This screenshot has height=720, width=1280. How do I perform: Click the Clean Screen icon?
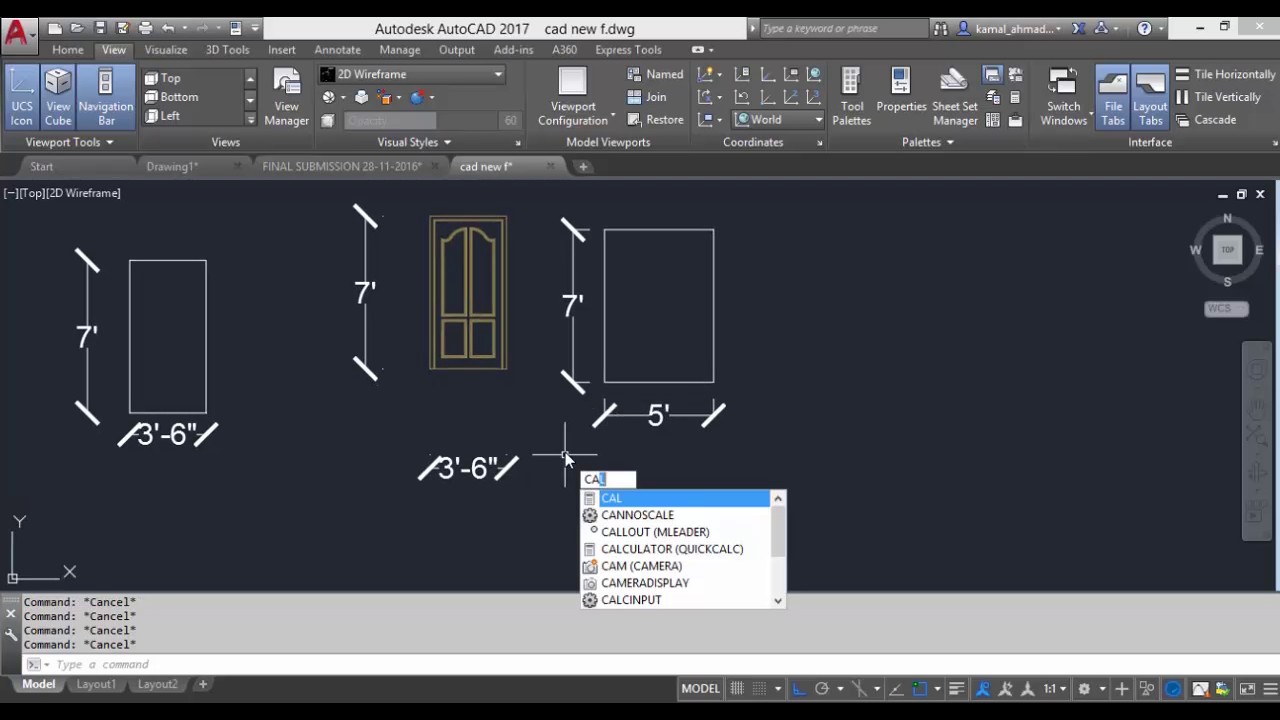[1247, 688]
